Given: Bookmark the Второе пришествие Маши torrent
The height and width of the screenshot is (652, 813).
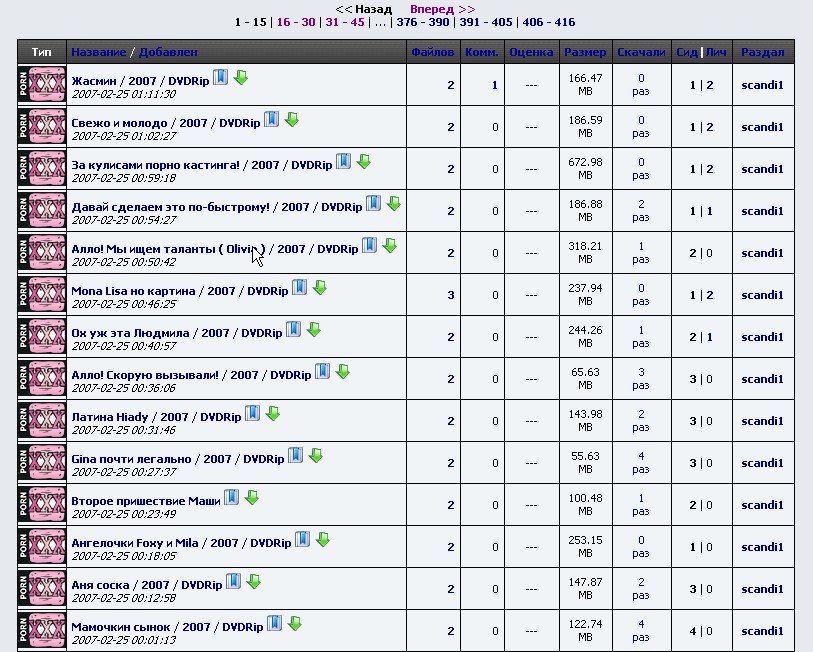Looking at the screenshot, I should pos(232,497).
